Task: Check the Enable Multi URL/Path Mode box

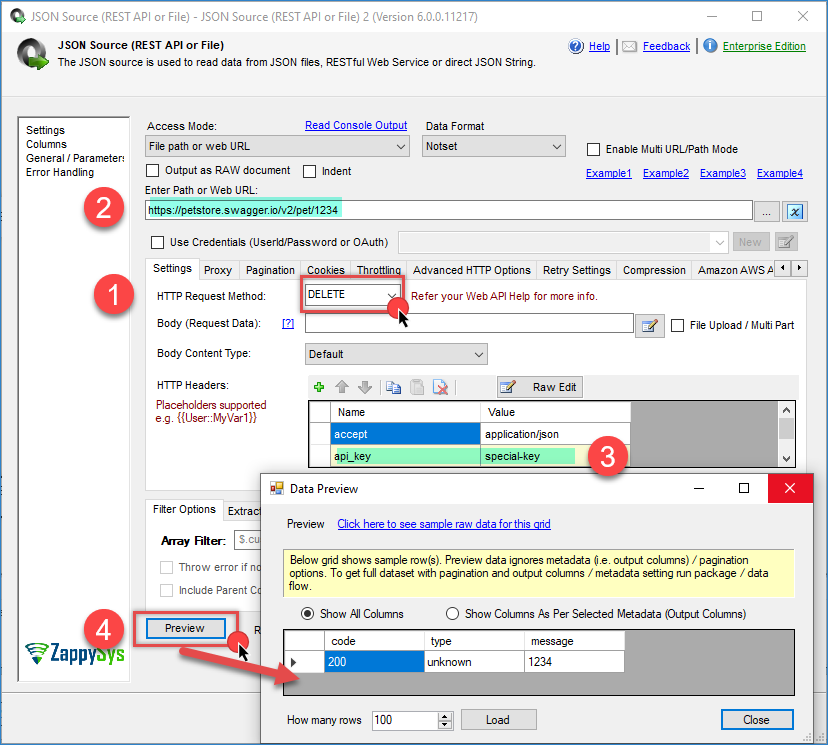Action: tap(594, 149)
